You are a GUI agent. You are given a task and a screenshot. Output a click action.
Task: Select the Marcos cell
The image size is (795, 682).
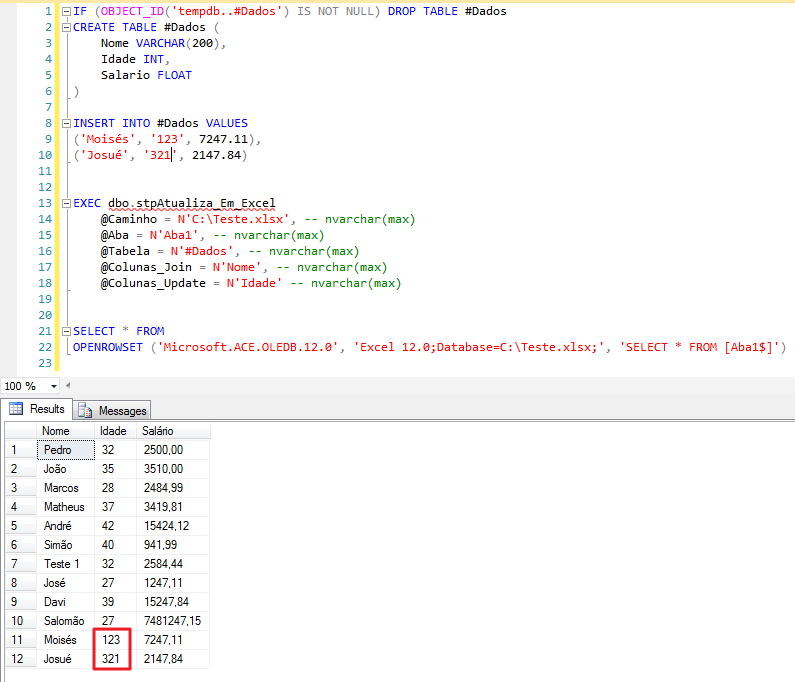pos(65,488)
